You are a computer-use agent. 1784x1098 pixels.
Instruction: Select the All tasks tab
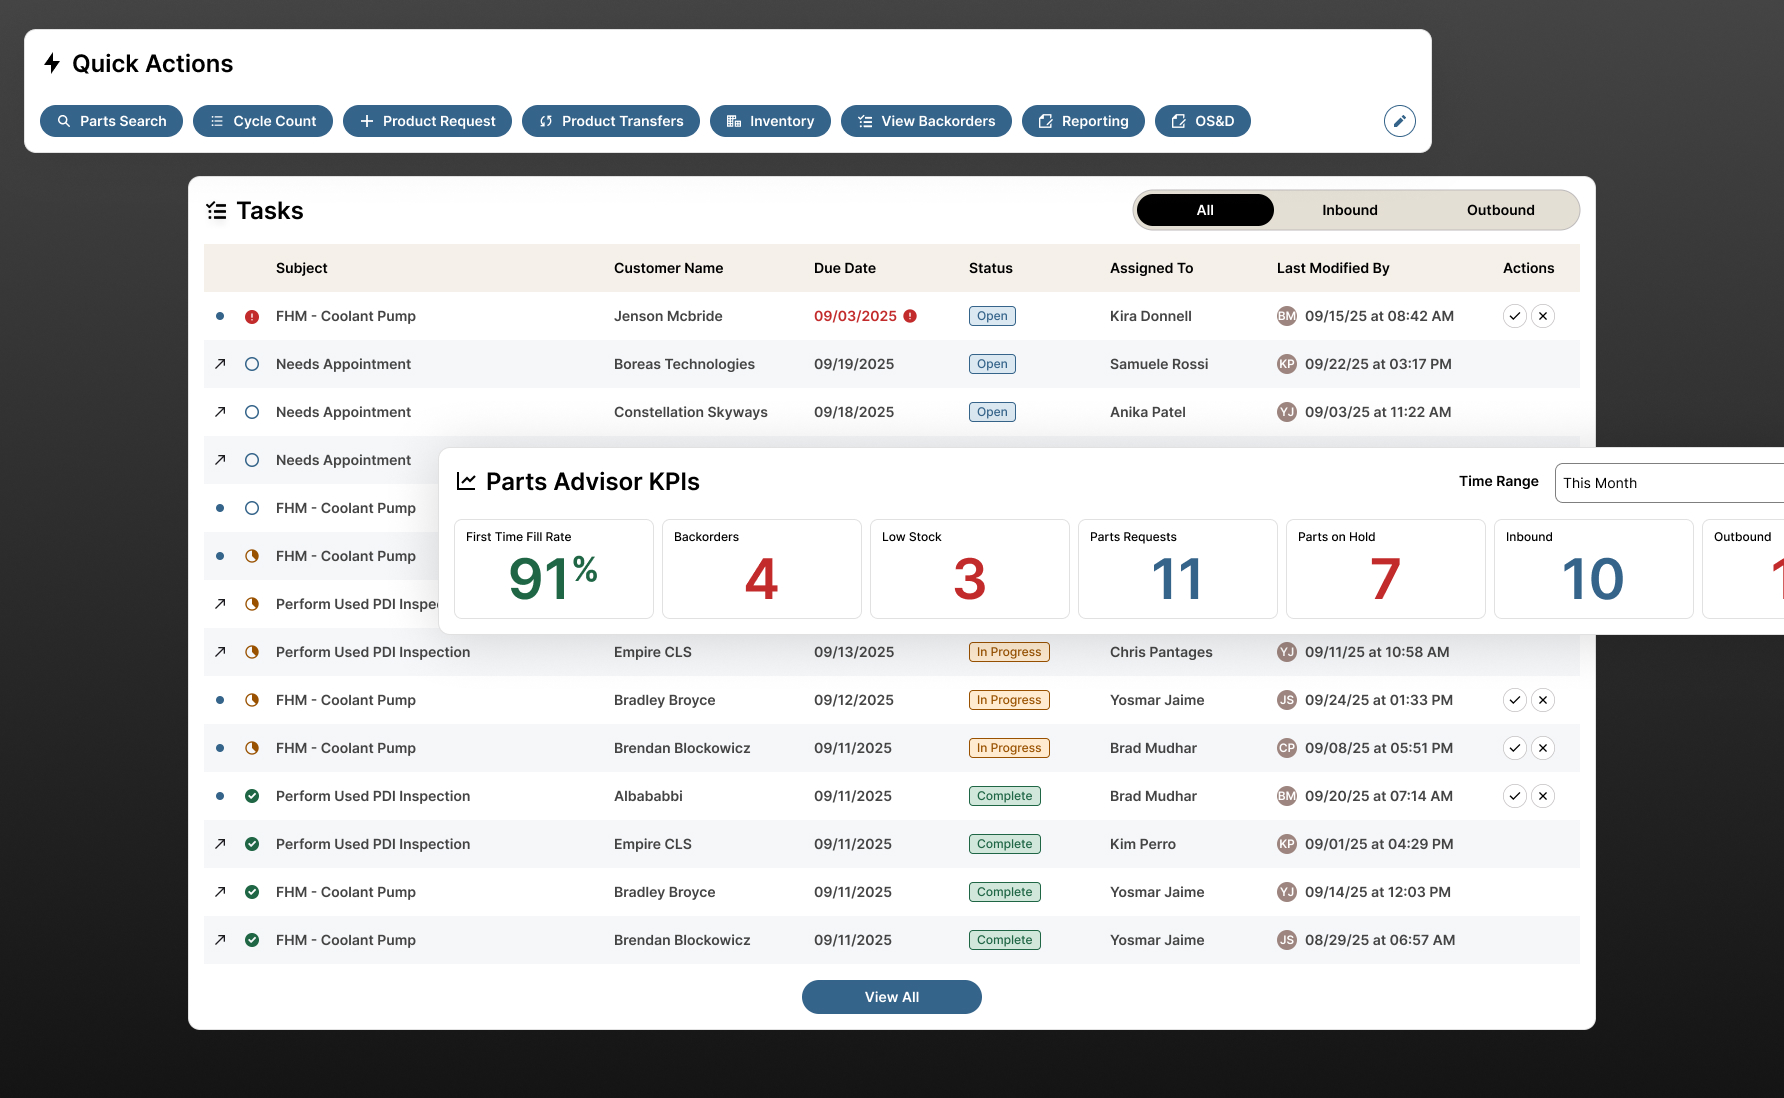(x=1205, y=210)
